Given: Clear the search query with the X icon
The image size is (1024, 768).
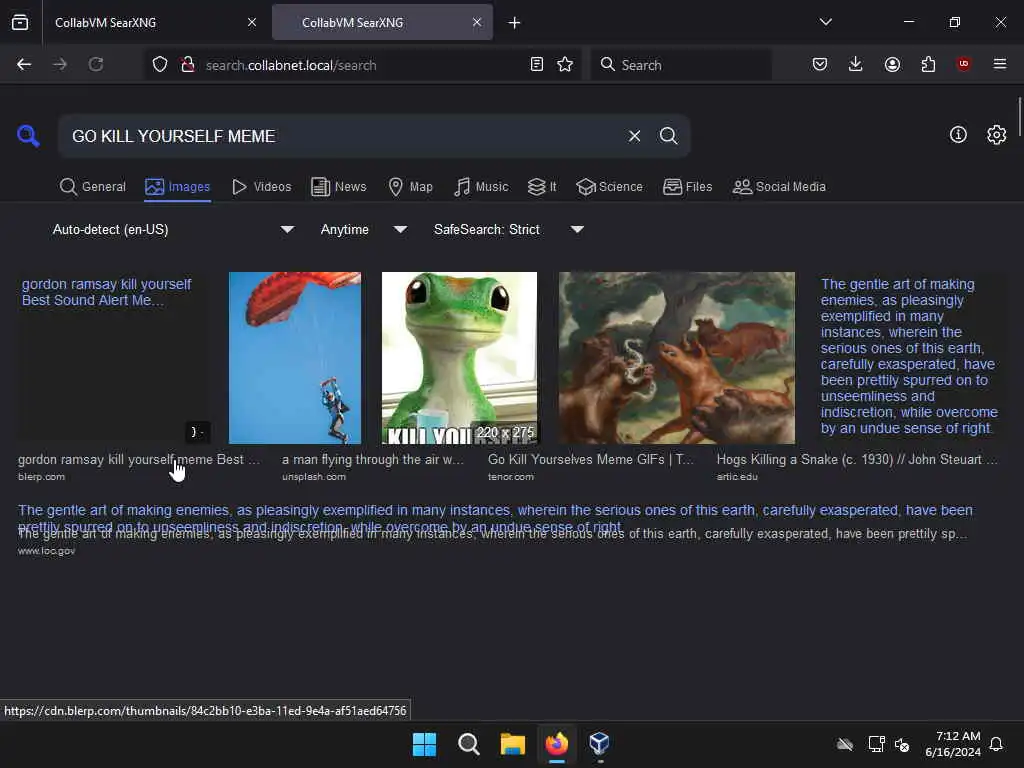Looking at the screenshot, I should pyautogui.click(x=634, y=136).
